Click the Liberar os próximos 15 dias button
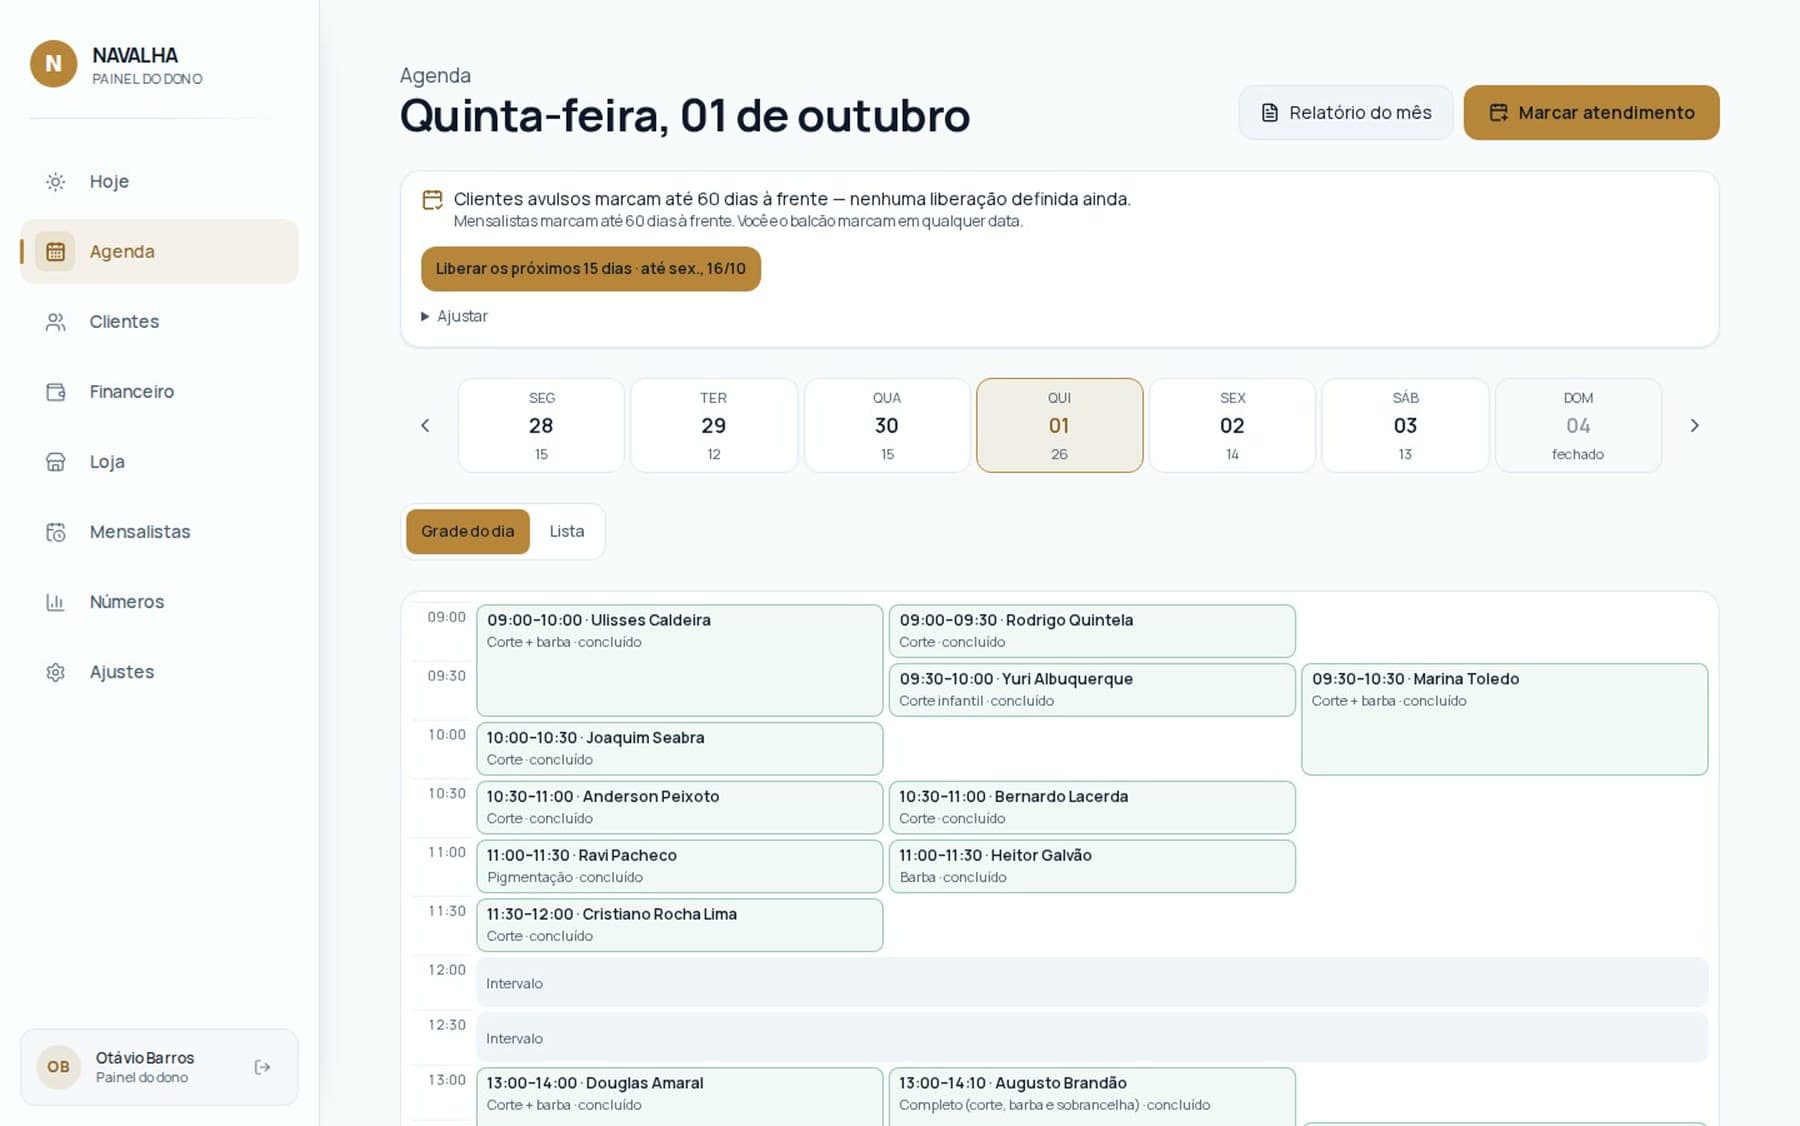Viewport: 1800px width, 1126px height. click(x=591, y=269)
